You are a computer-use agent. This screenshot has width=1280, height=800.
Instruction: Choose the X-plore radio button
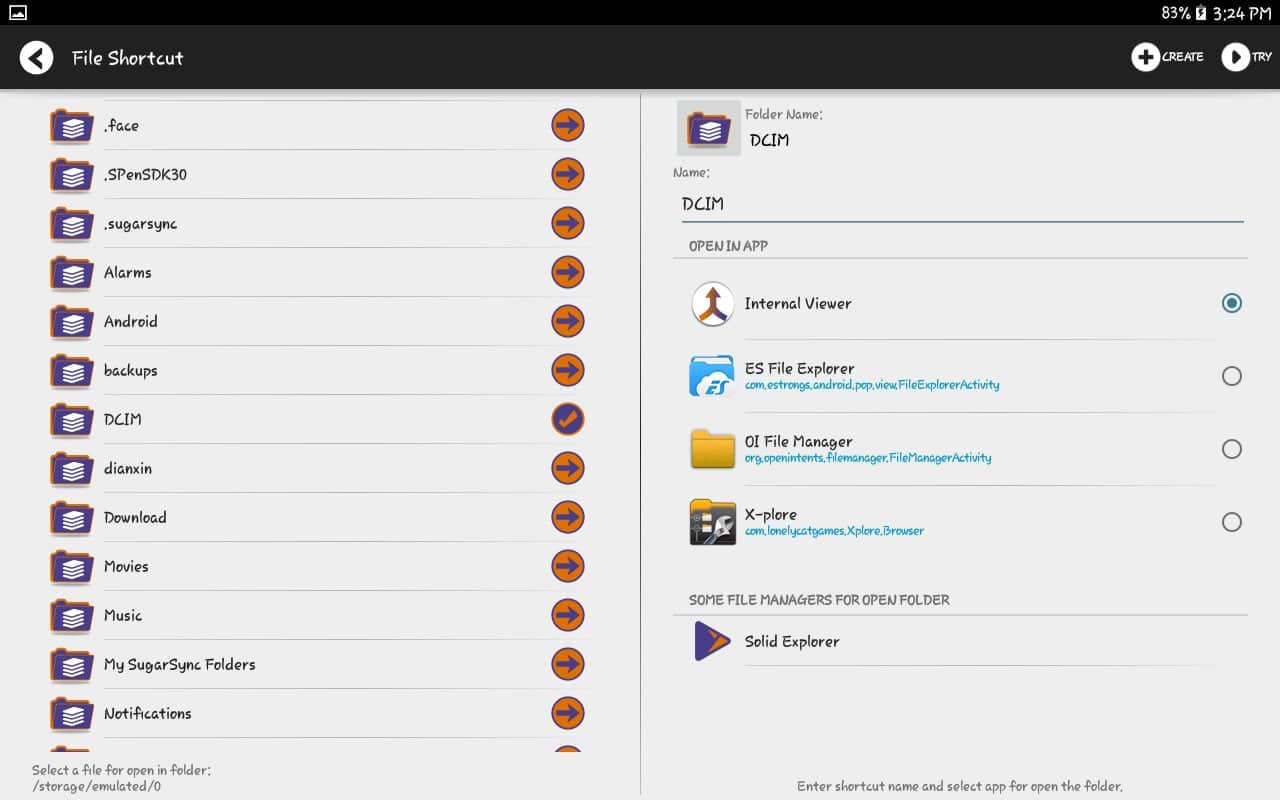(x=1232, y=522)
